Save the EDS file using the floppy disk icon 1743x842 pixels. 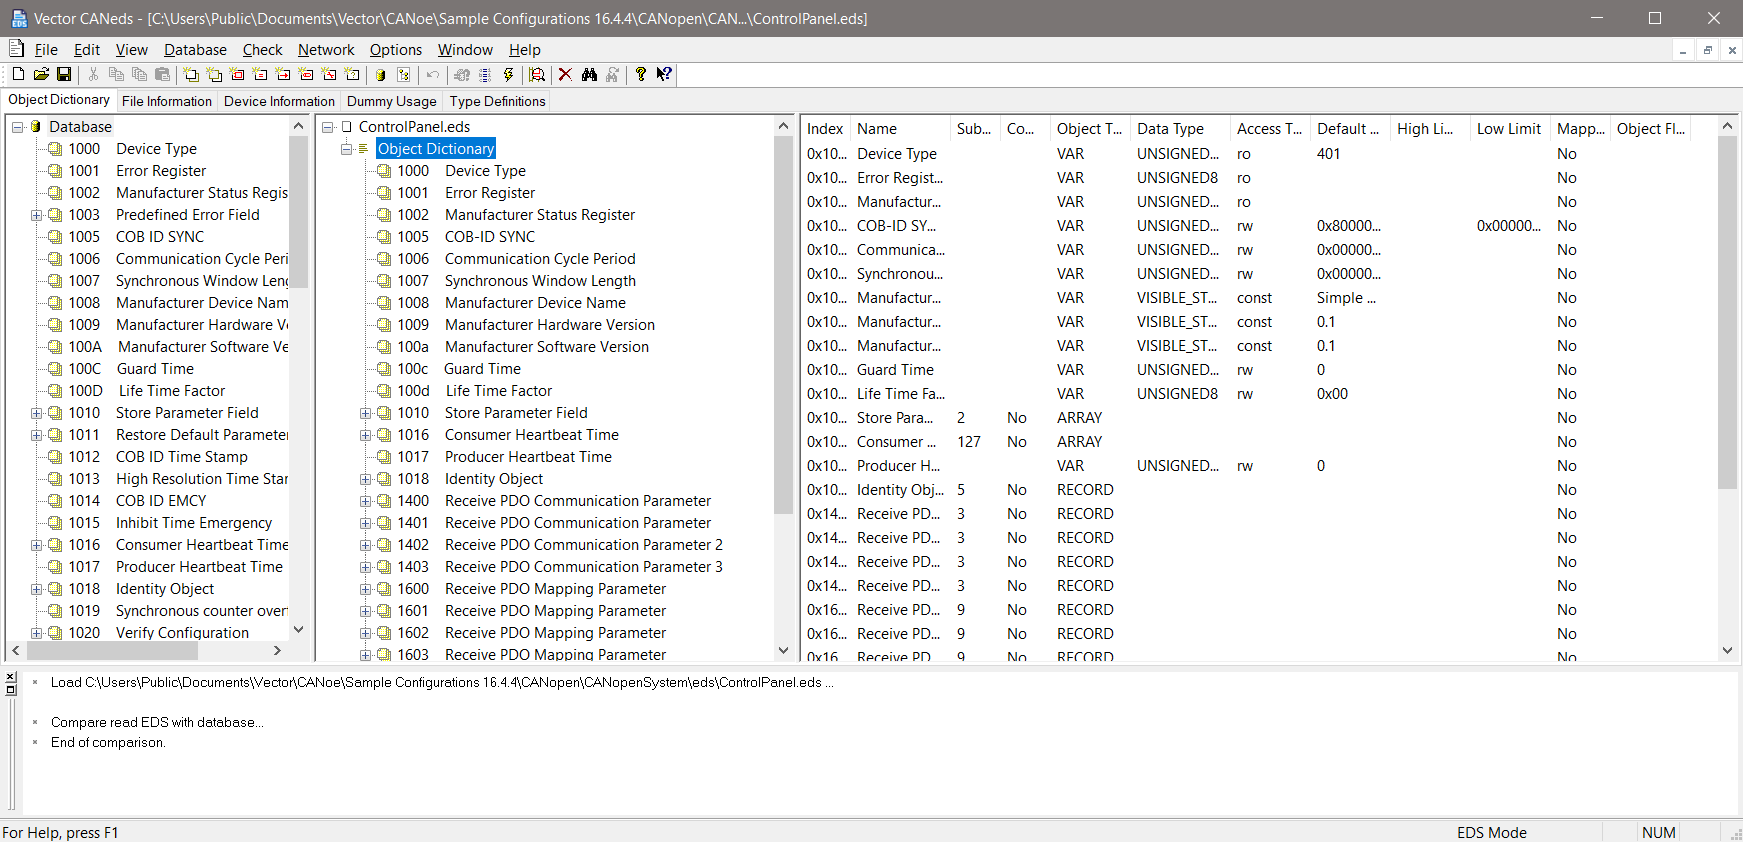point(64,75)
